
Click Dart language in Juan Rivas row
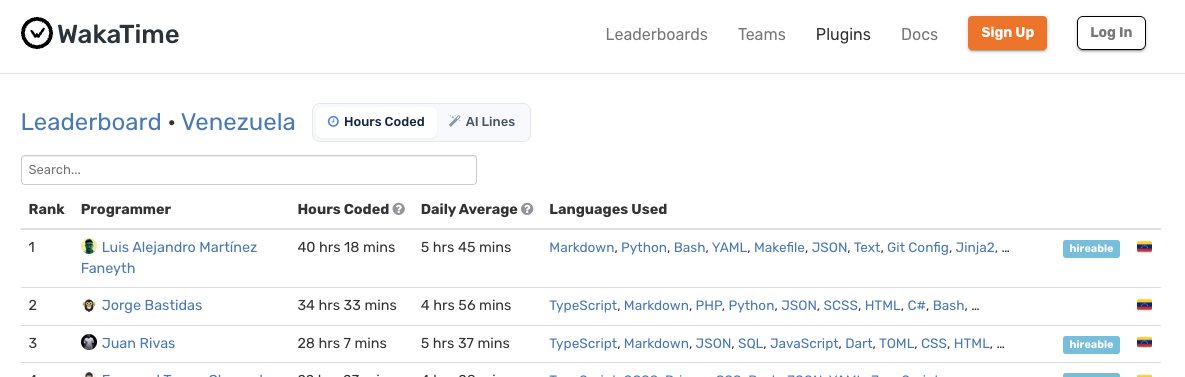click(x=859, y=343)
